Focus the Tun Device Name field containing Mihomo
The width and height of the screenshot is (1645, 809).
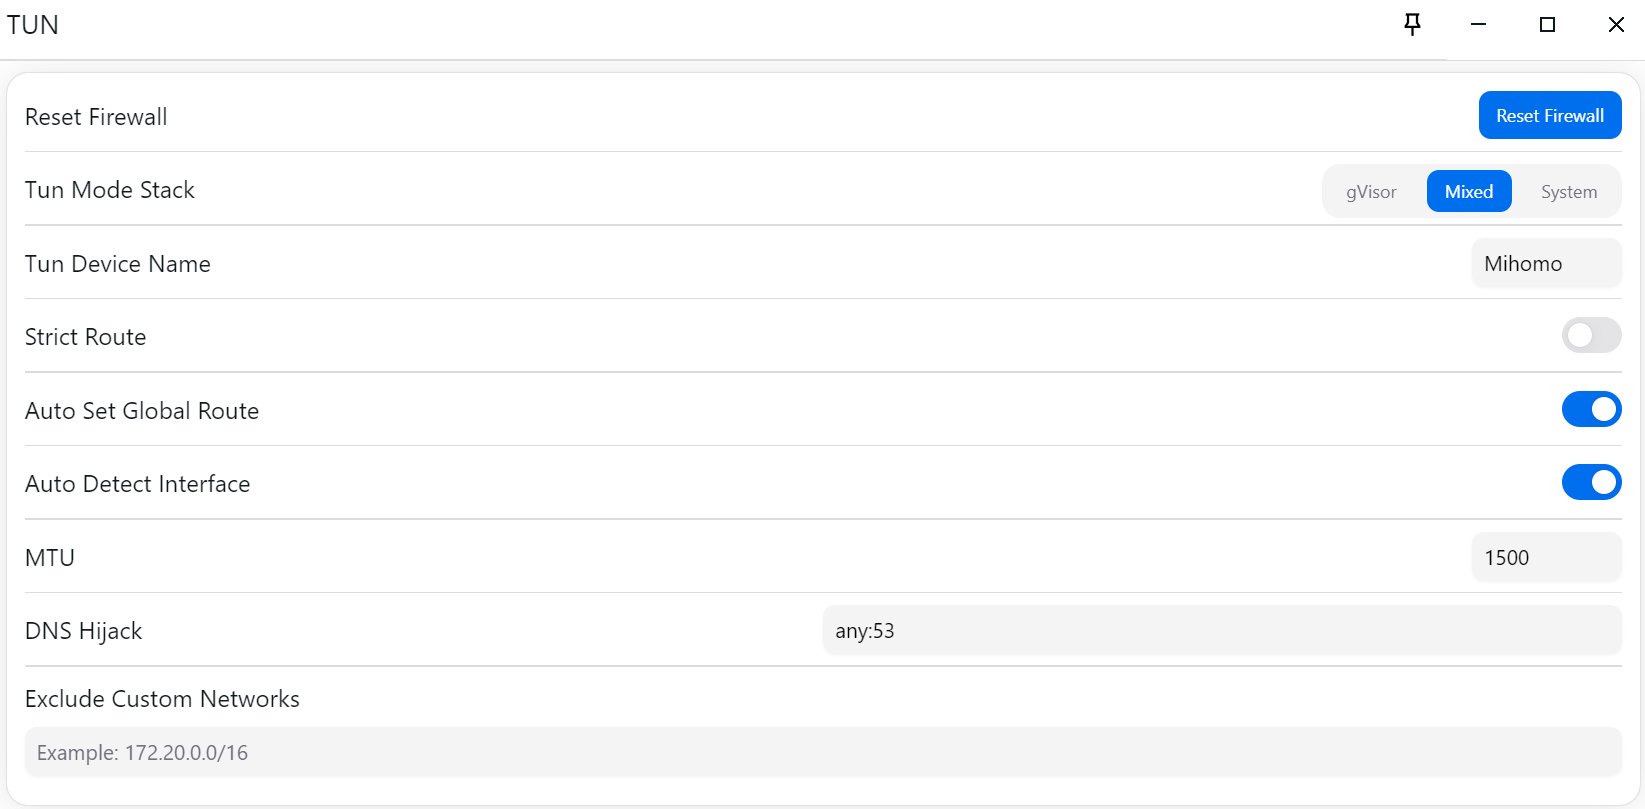click(x=1546, y=264)
